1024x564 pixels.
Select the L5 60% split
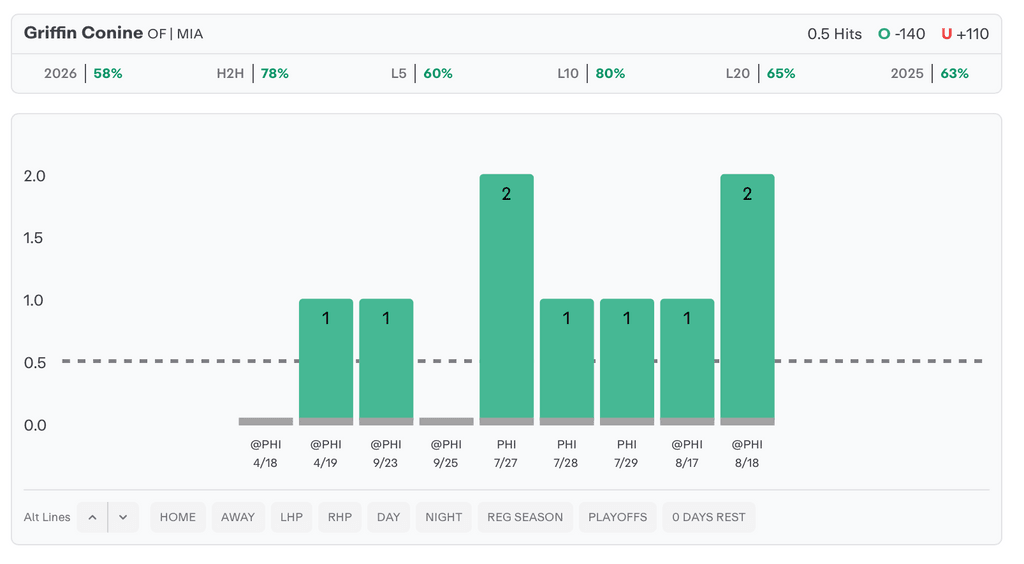(x=421, y=73)
